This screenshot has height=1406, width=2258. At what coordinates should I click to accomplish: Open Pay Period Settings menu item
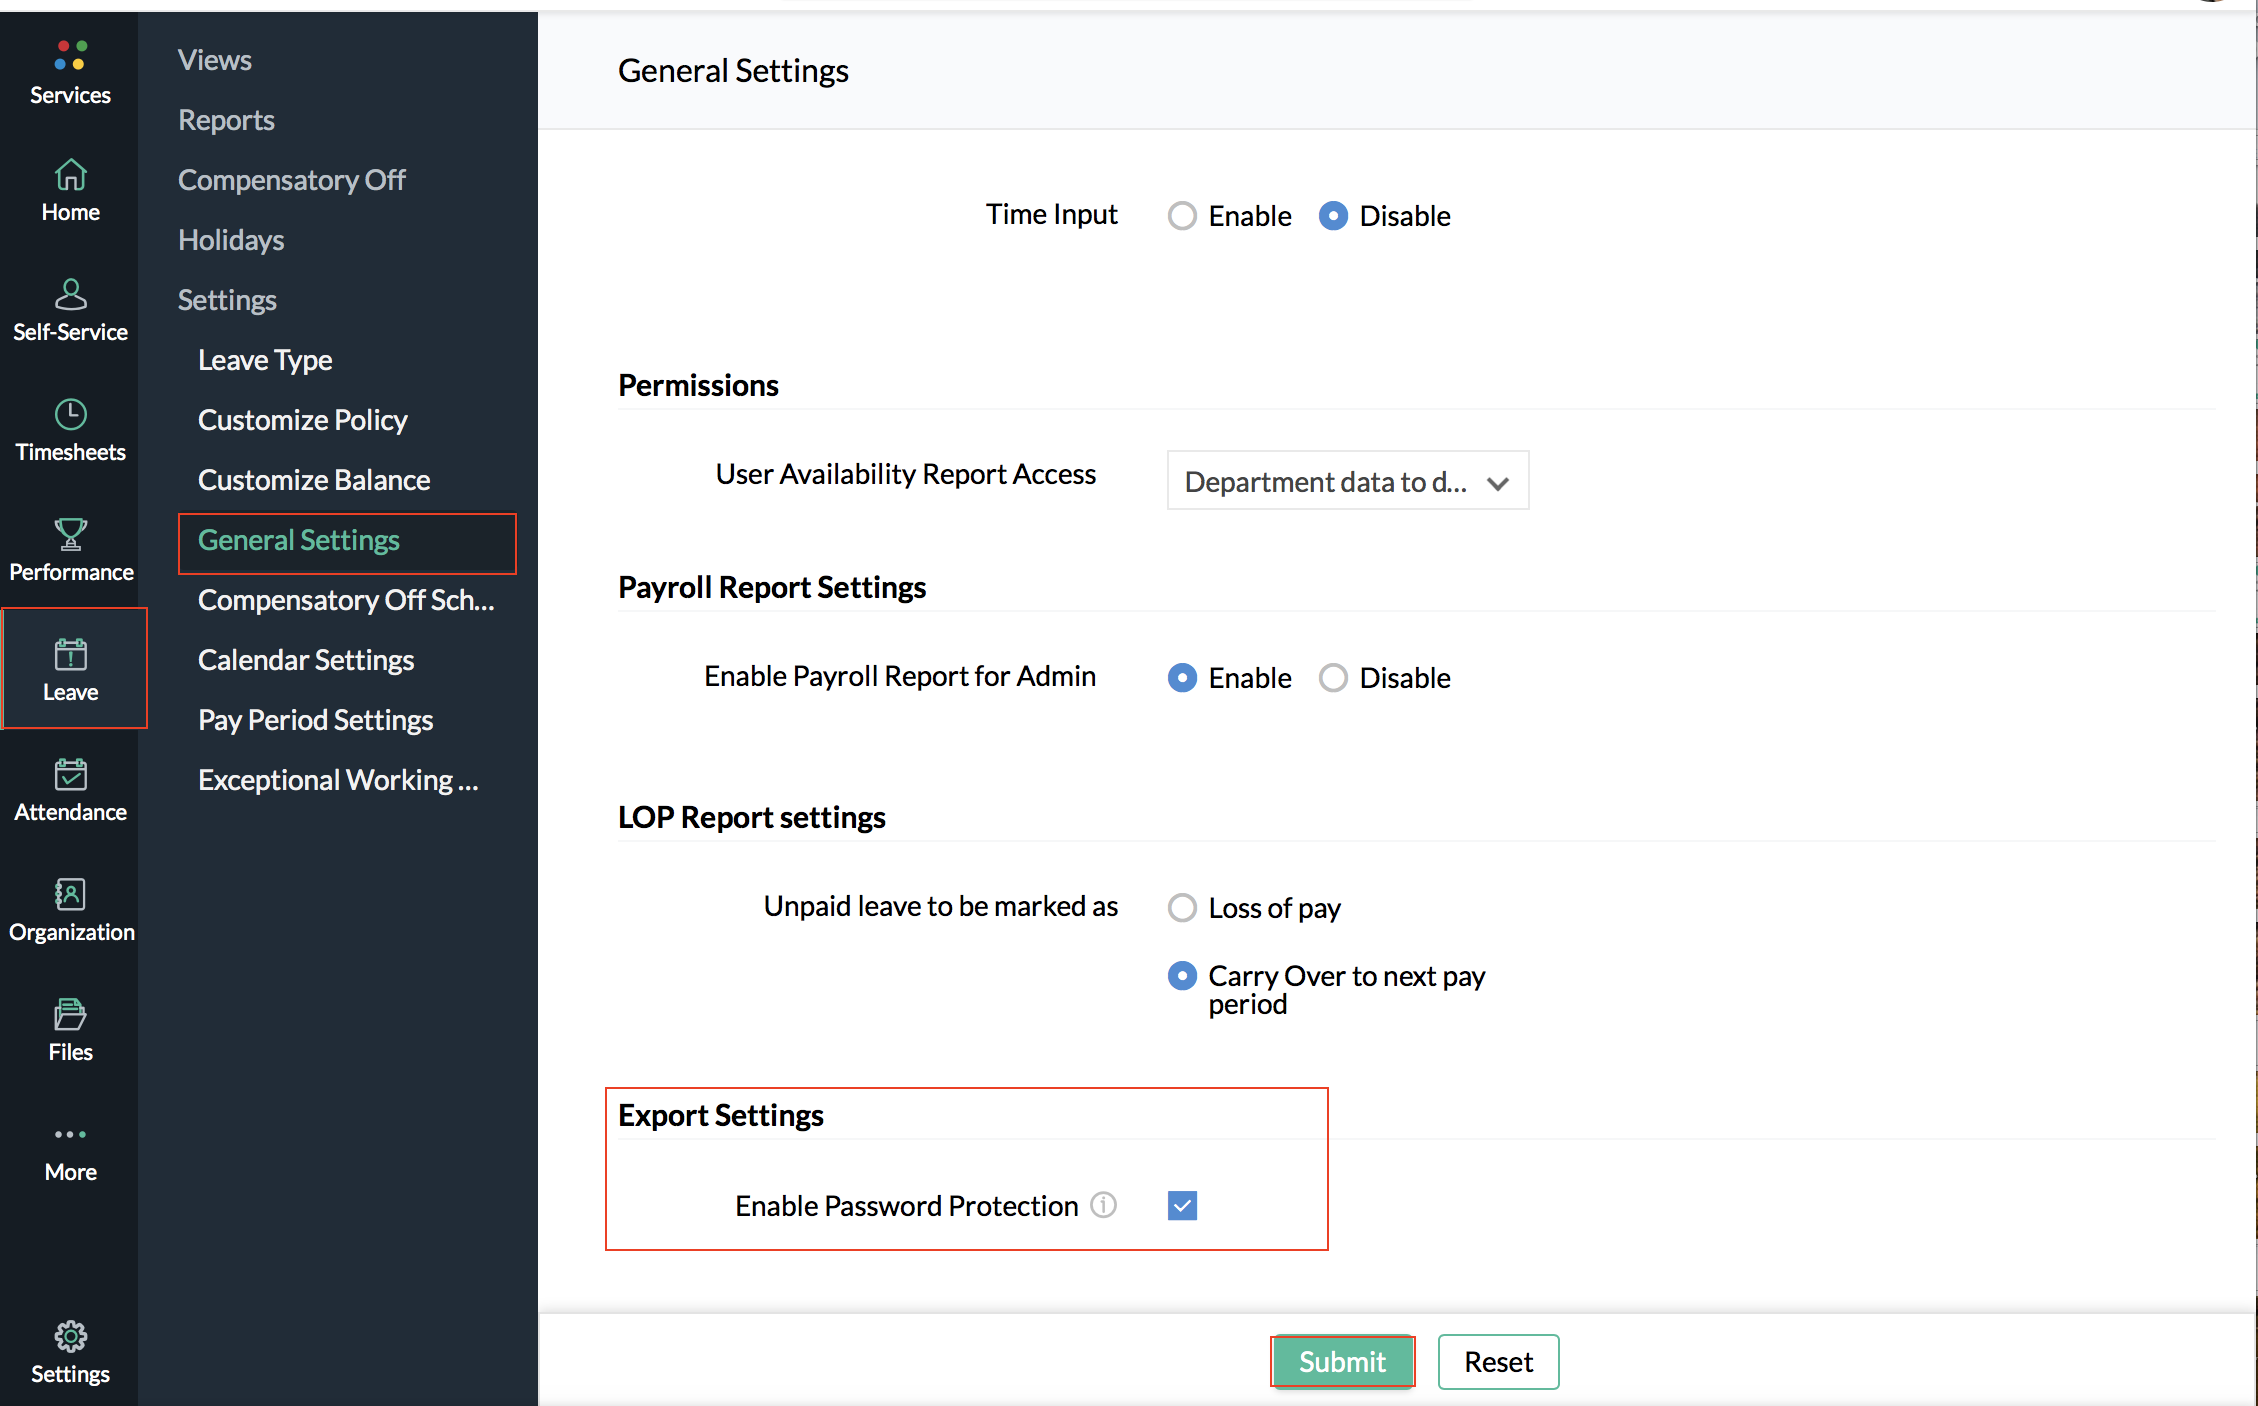(315, 720)
